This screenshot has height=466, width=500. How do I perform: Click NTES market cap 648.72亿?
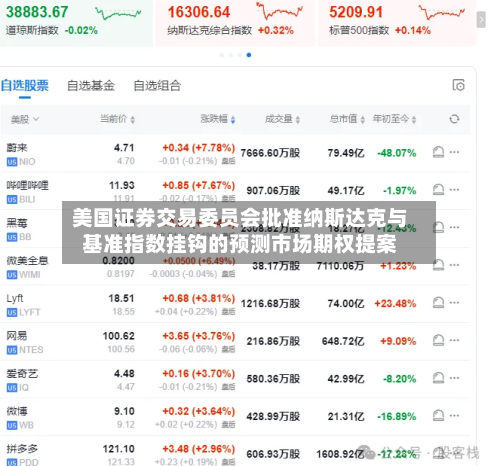[x=343, y=341]
